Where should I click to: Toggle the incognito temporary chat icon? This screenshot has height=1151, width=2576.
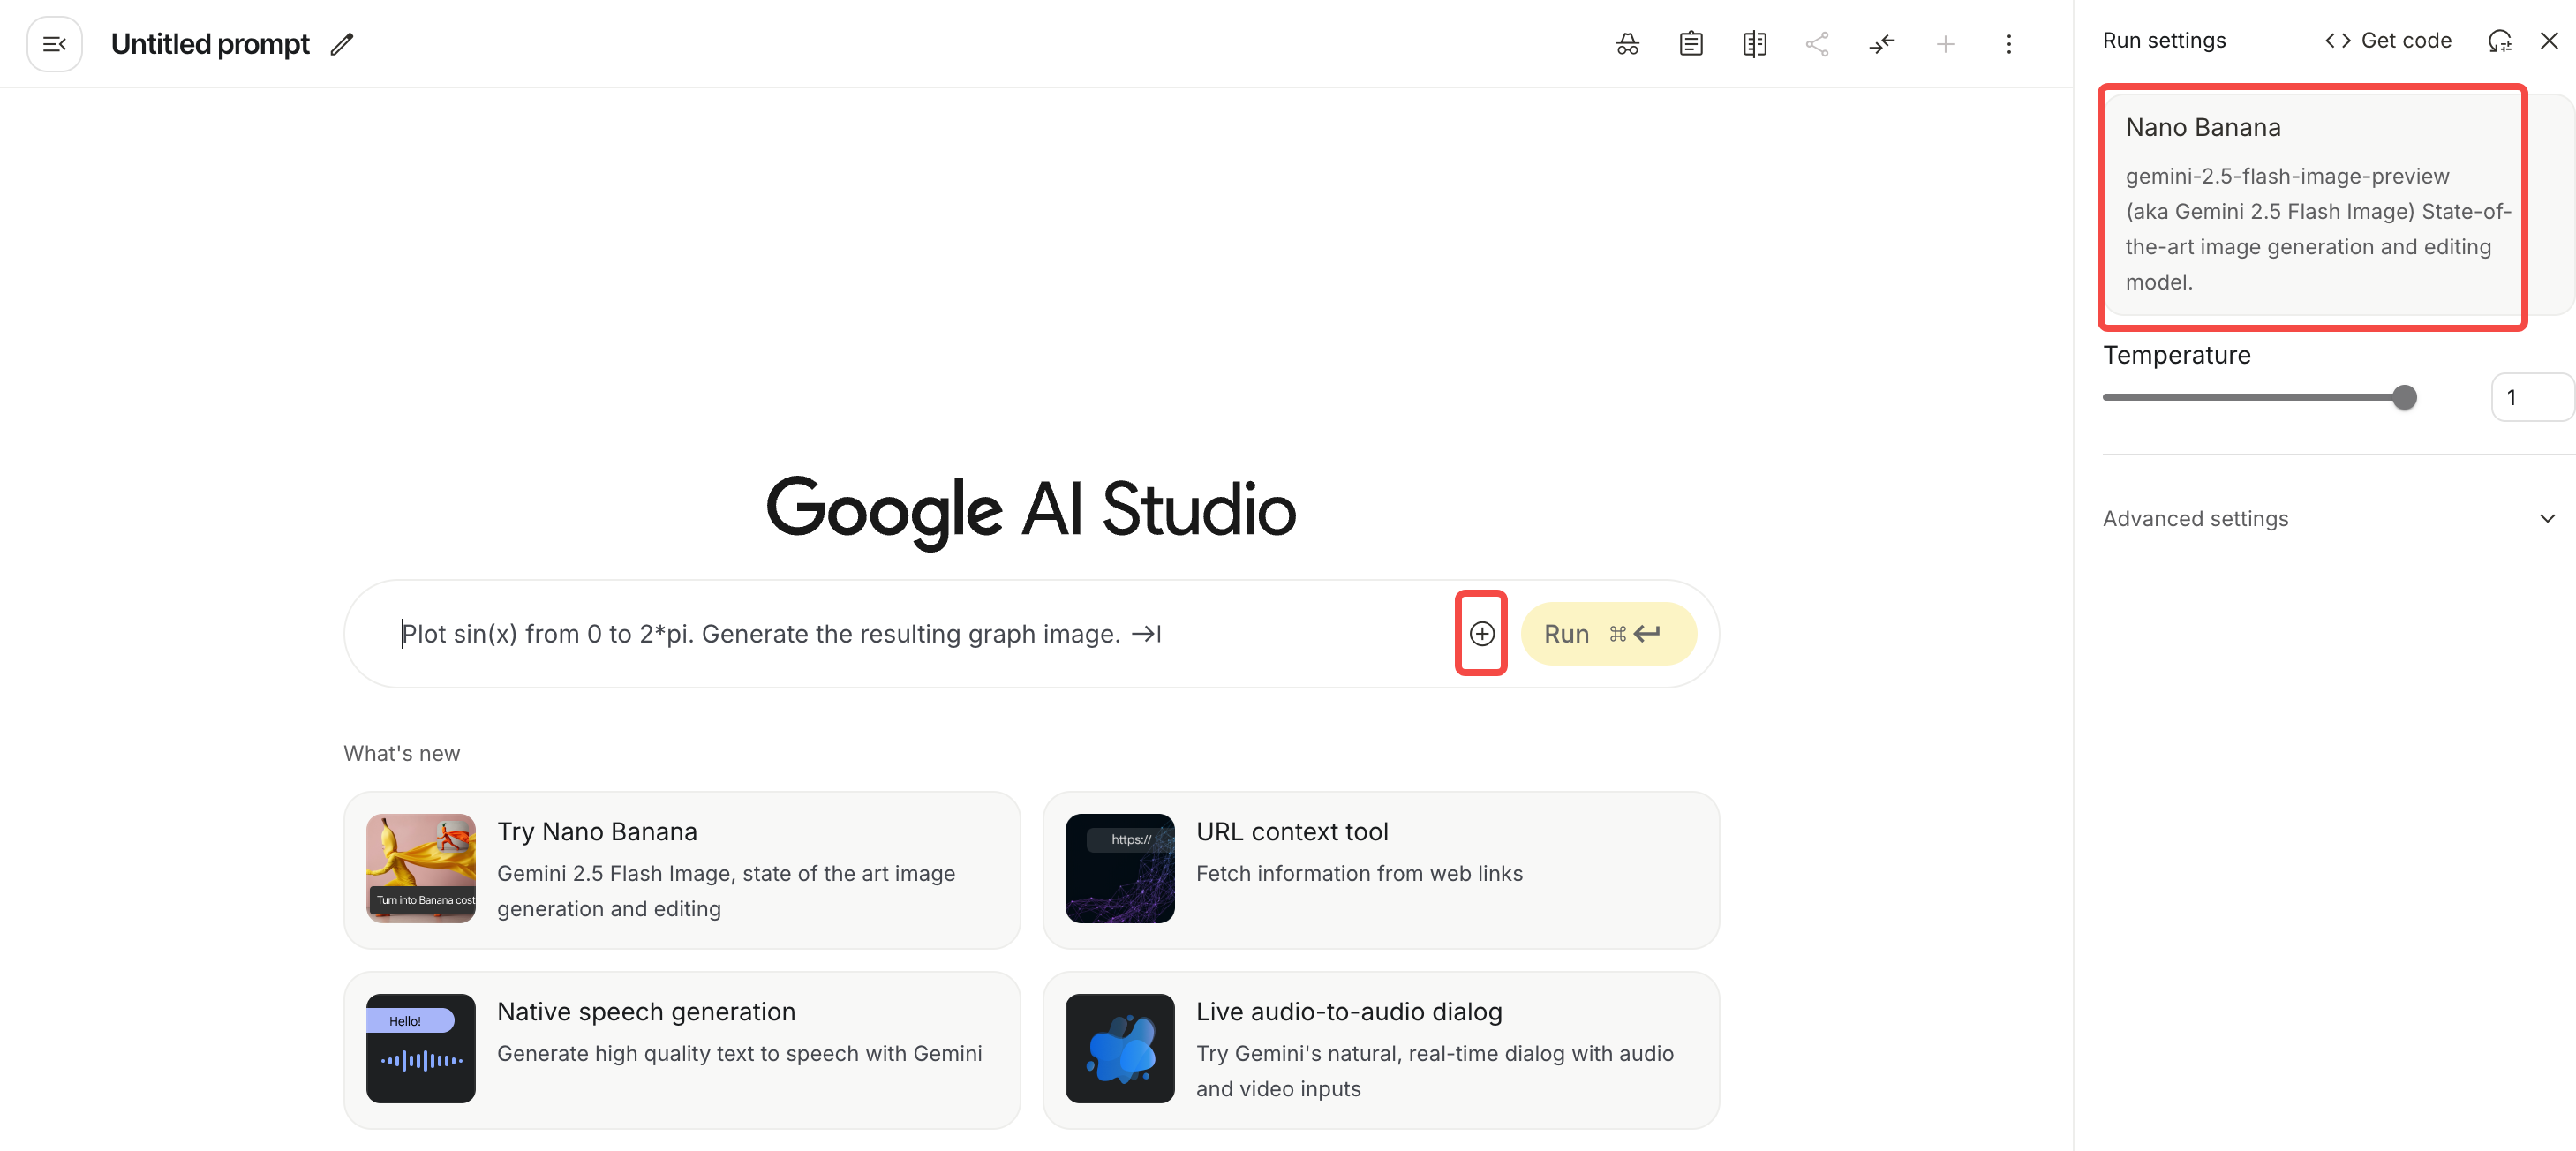point(1627,44)
